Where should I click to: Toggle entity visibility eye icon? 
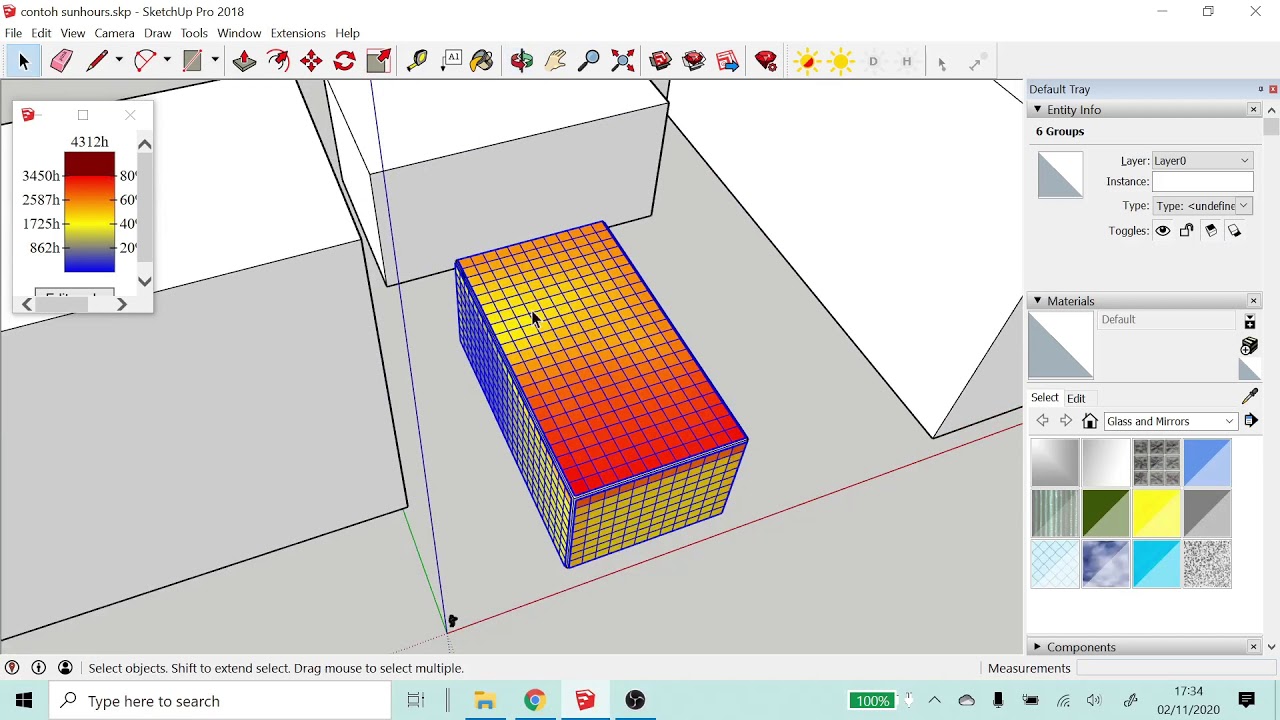coord(1163,231)
